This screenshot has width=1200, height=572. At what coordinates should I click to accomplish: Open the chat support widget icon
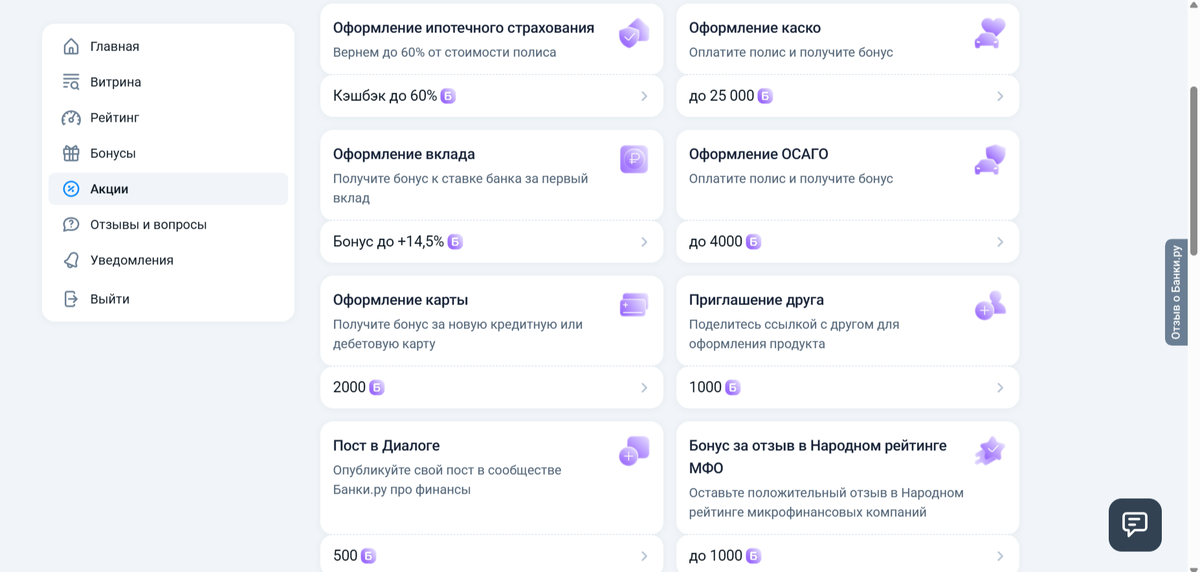(1135, 524)
